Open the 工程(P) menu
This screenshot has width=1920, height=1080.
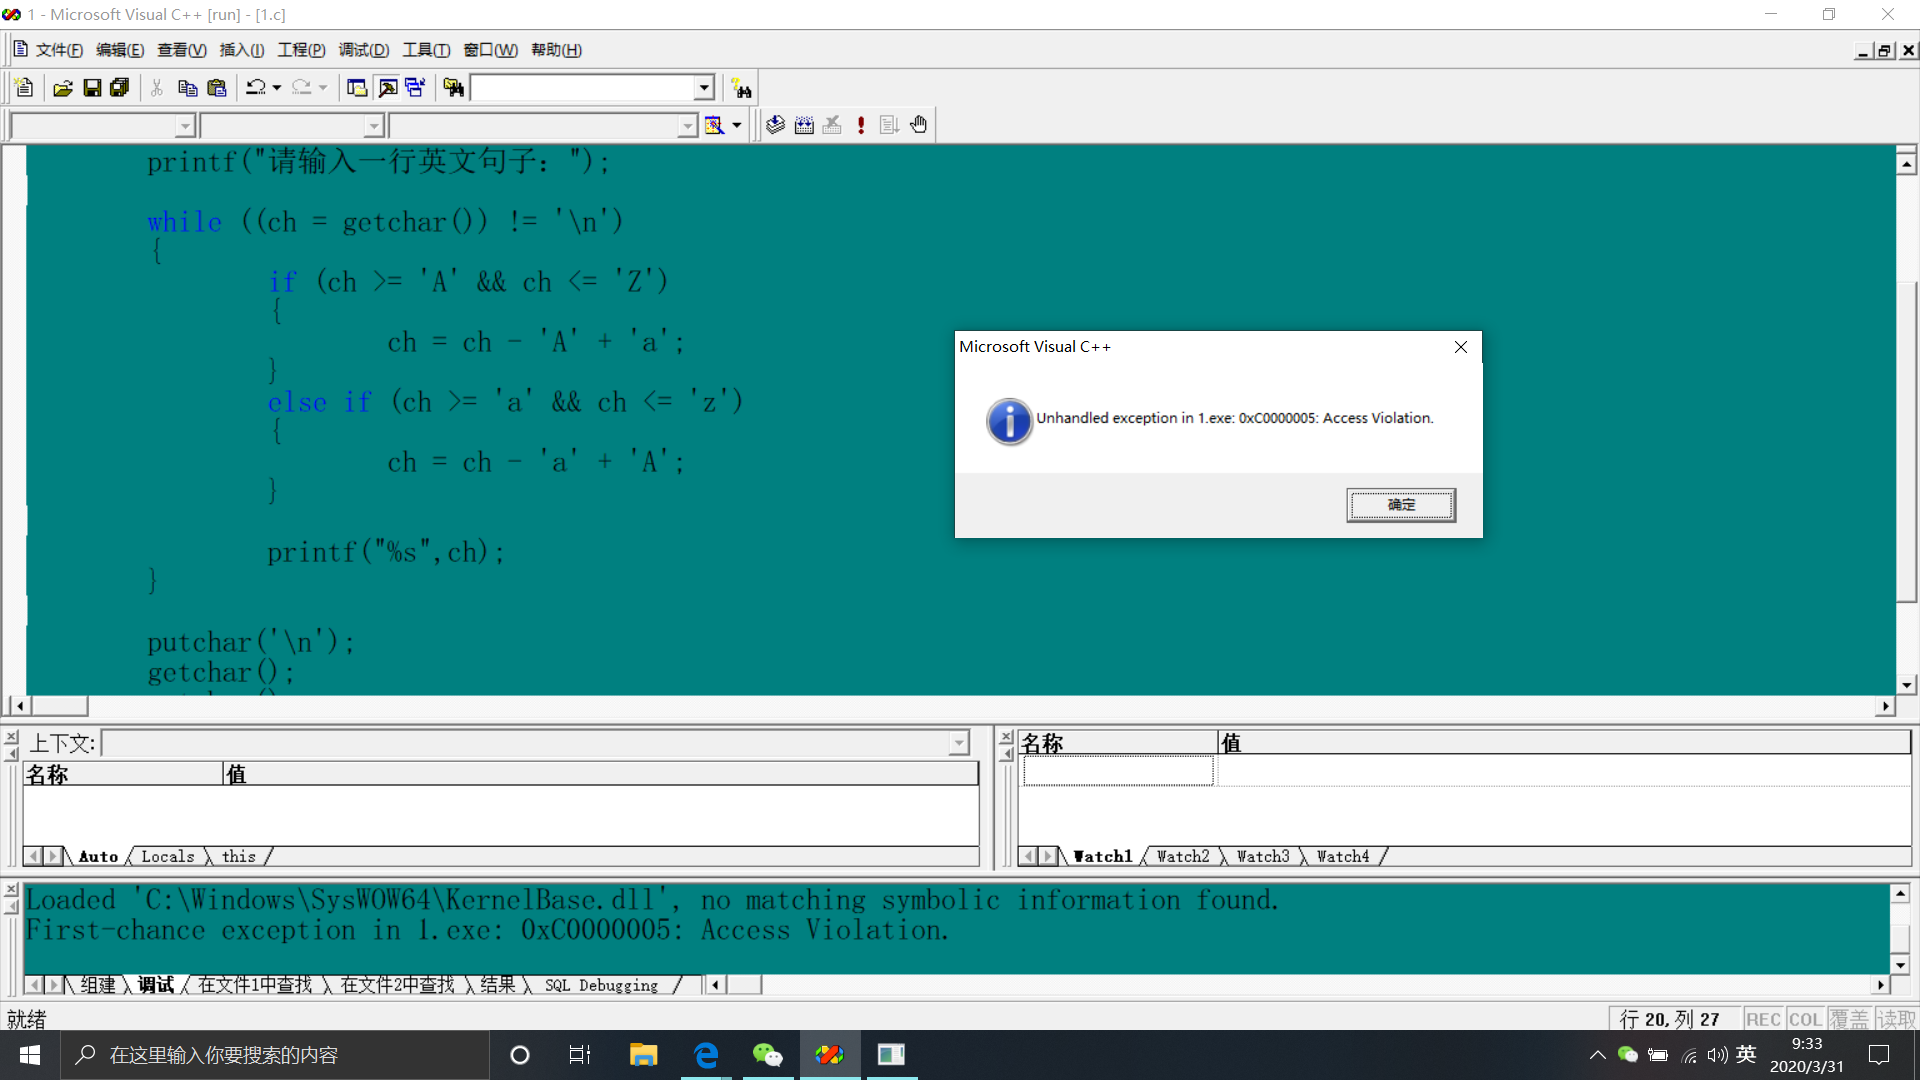301,50
